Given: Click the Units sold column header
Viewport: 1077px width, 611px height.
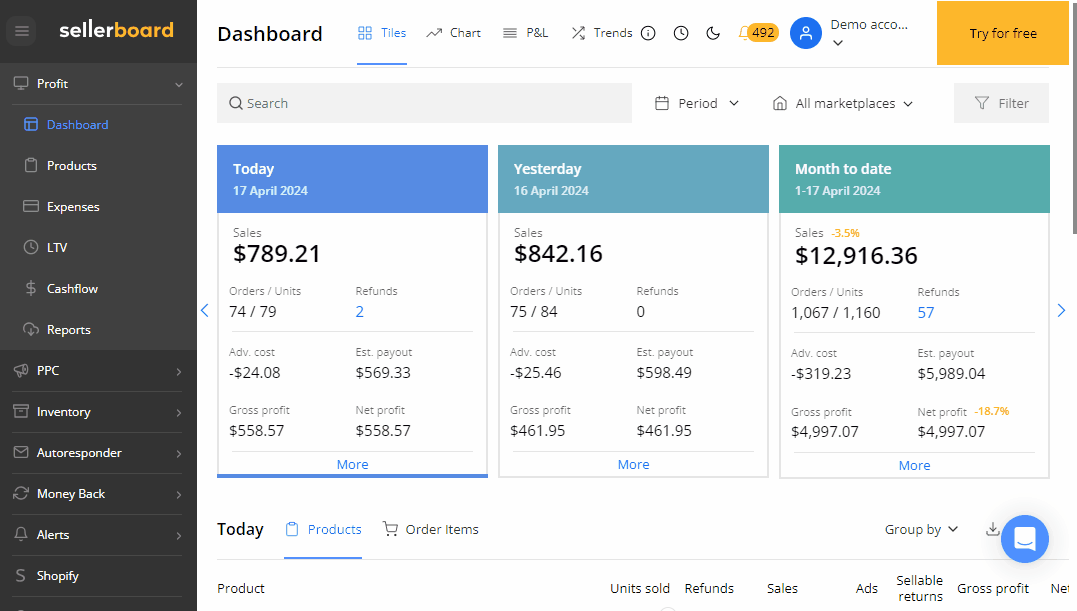Looking at the screenshot, I should tap(639, 588).
